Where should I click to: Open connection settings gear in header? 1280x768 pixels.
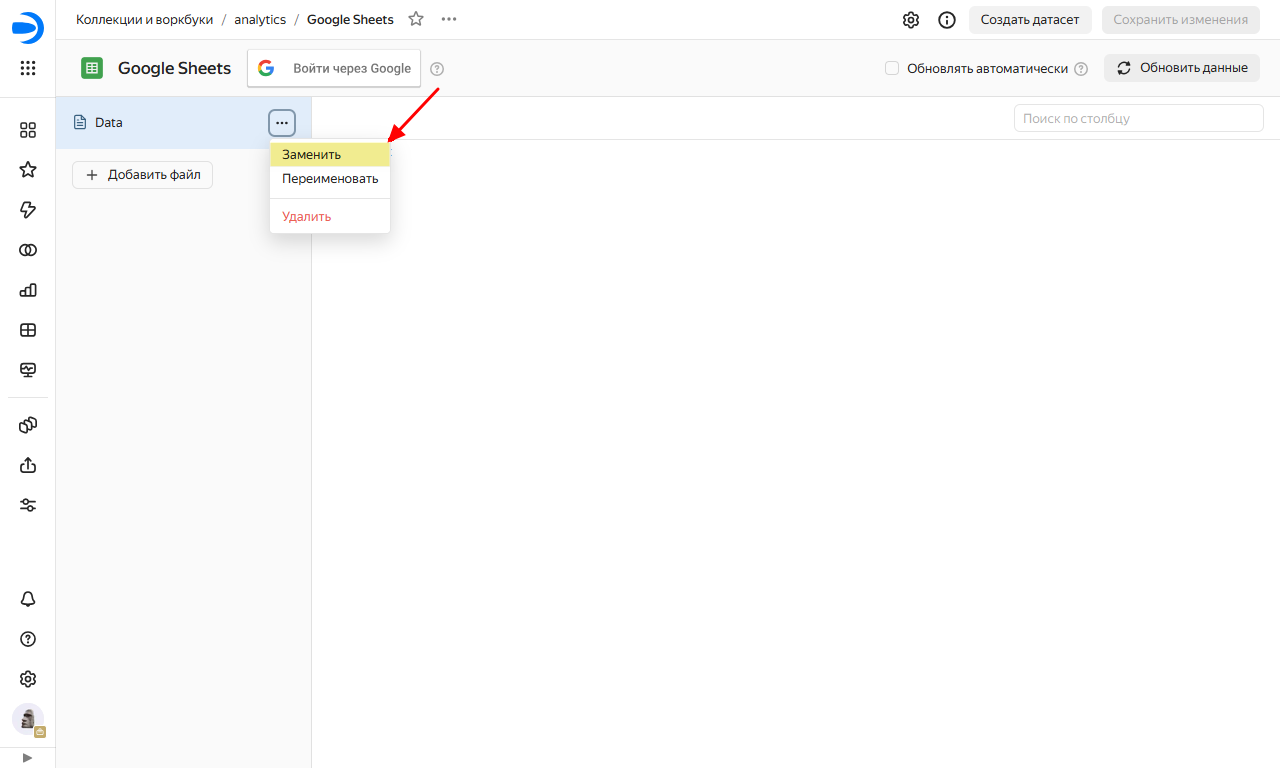[911, 20]
